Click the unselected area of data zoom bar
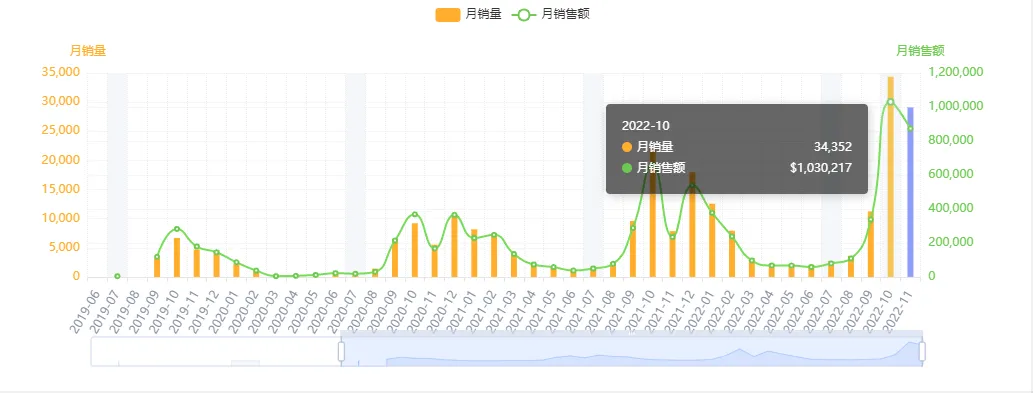 click(215, 352)
